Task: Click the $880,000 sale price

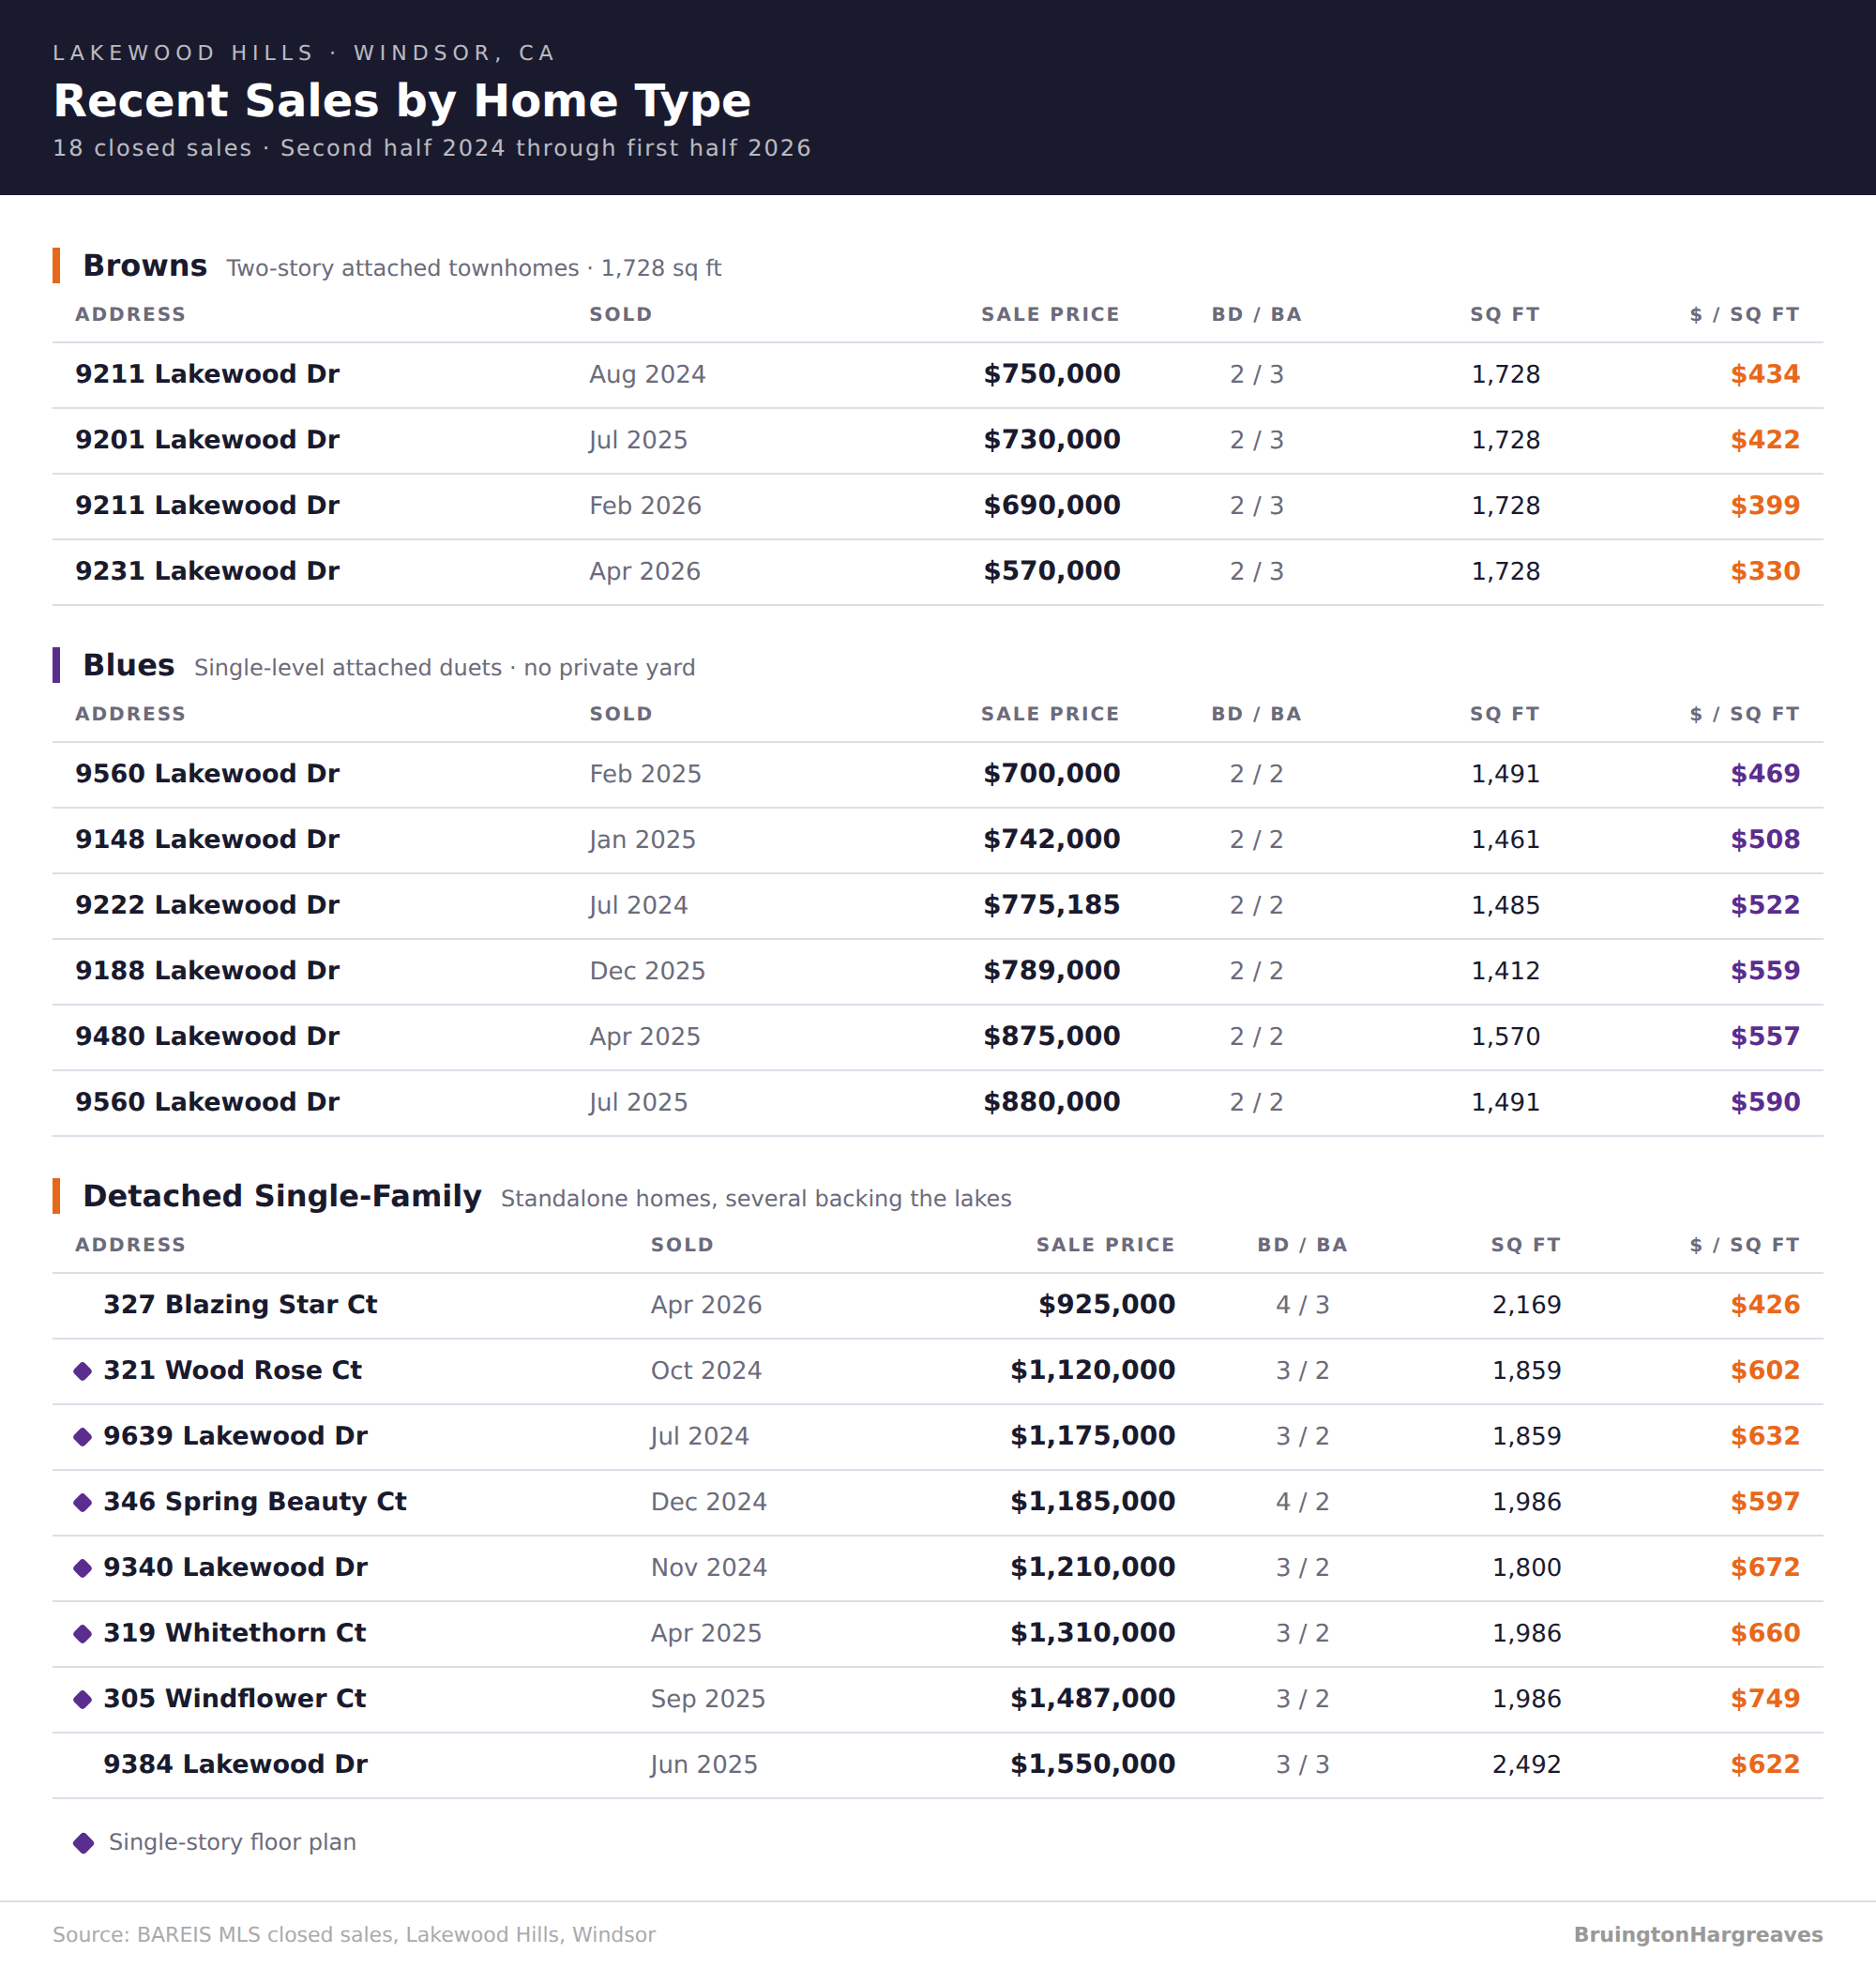Action: pos(1052,1102)
